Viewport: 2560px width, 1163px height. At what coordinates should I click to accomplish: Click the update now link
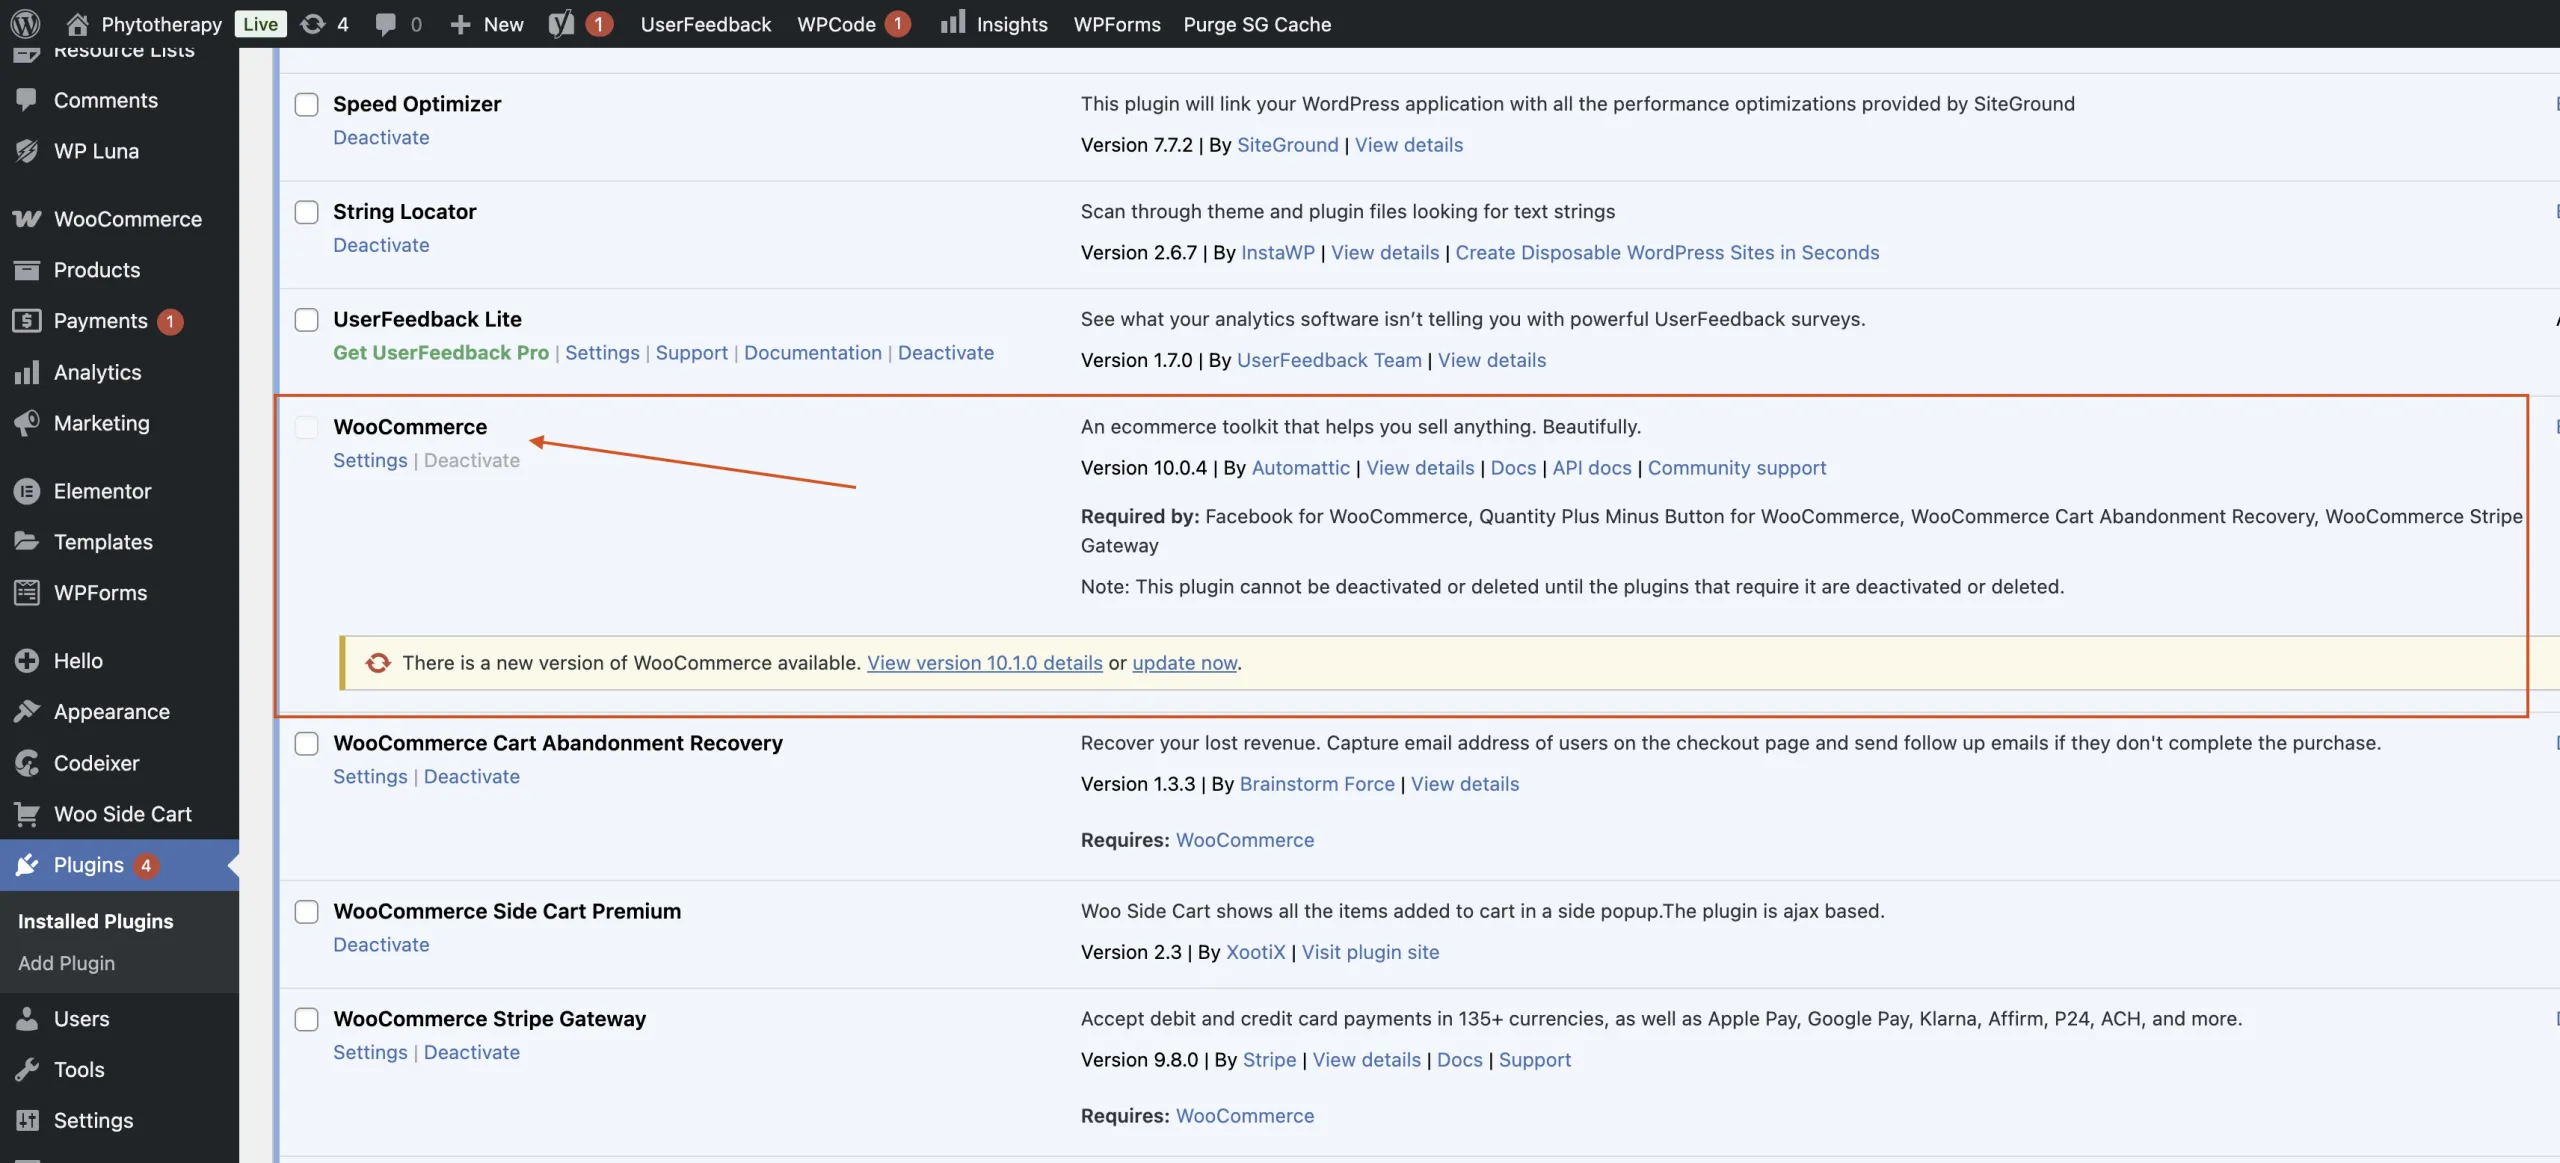tap(1184, 663)
